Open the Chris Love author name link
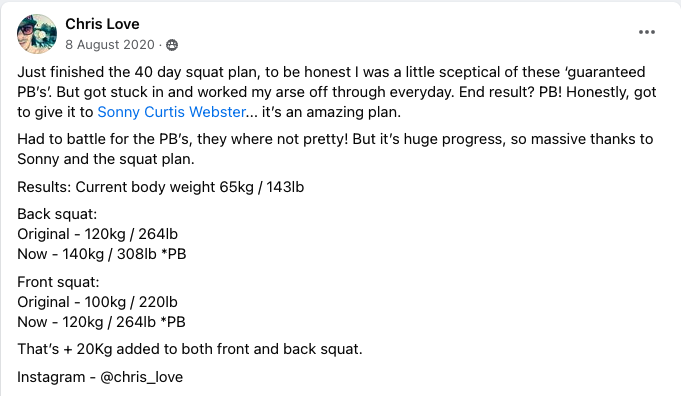This screenshot has width=681, height=396. [102, 24]
